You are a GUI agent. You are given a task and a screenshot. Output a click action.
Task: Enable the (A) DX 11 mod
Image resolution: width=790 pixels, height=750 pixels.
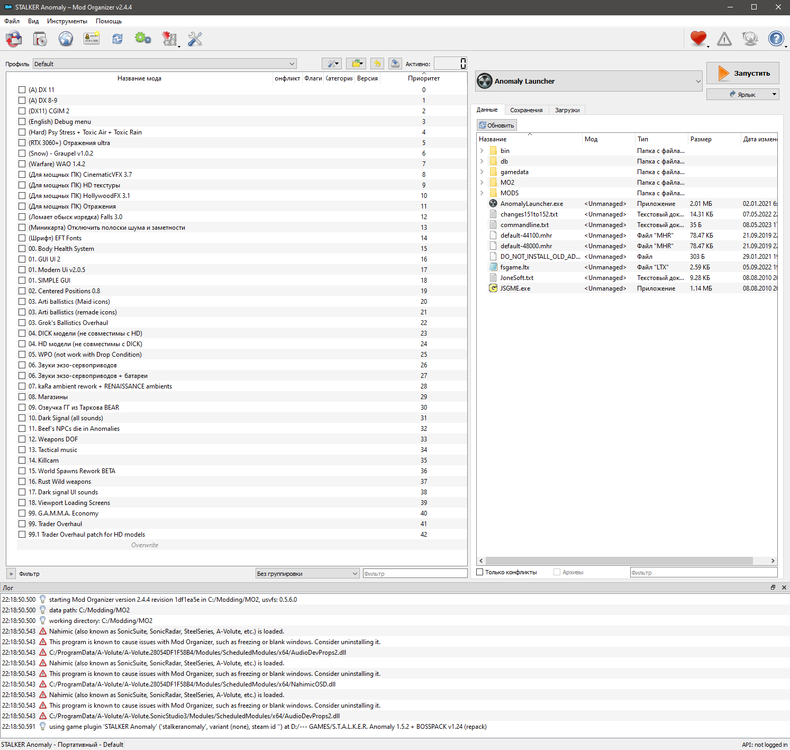22,90
